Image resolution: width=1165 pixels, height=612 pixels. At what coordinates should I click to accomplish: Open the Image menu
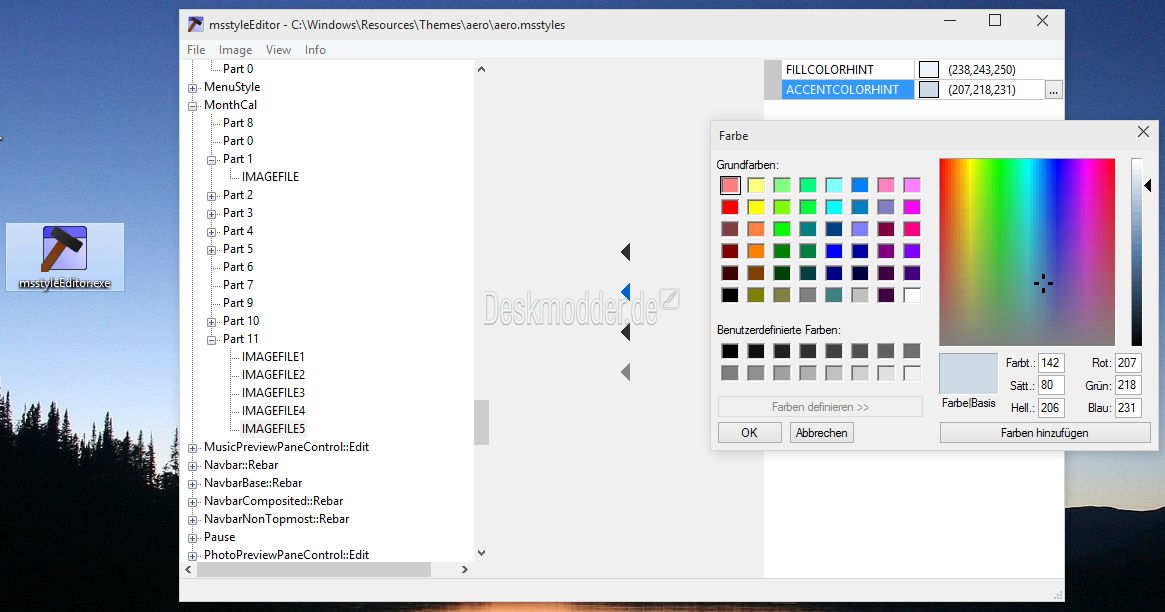pos(235,50)
